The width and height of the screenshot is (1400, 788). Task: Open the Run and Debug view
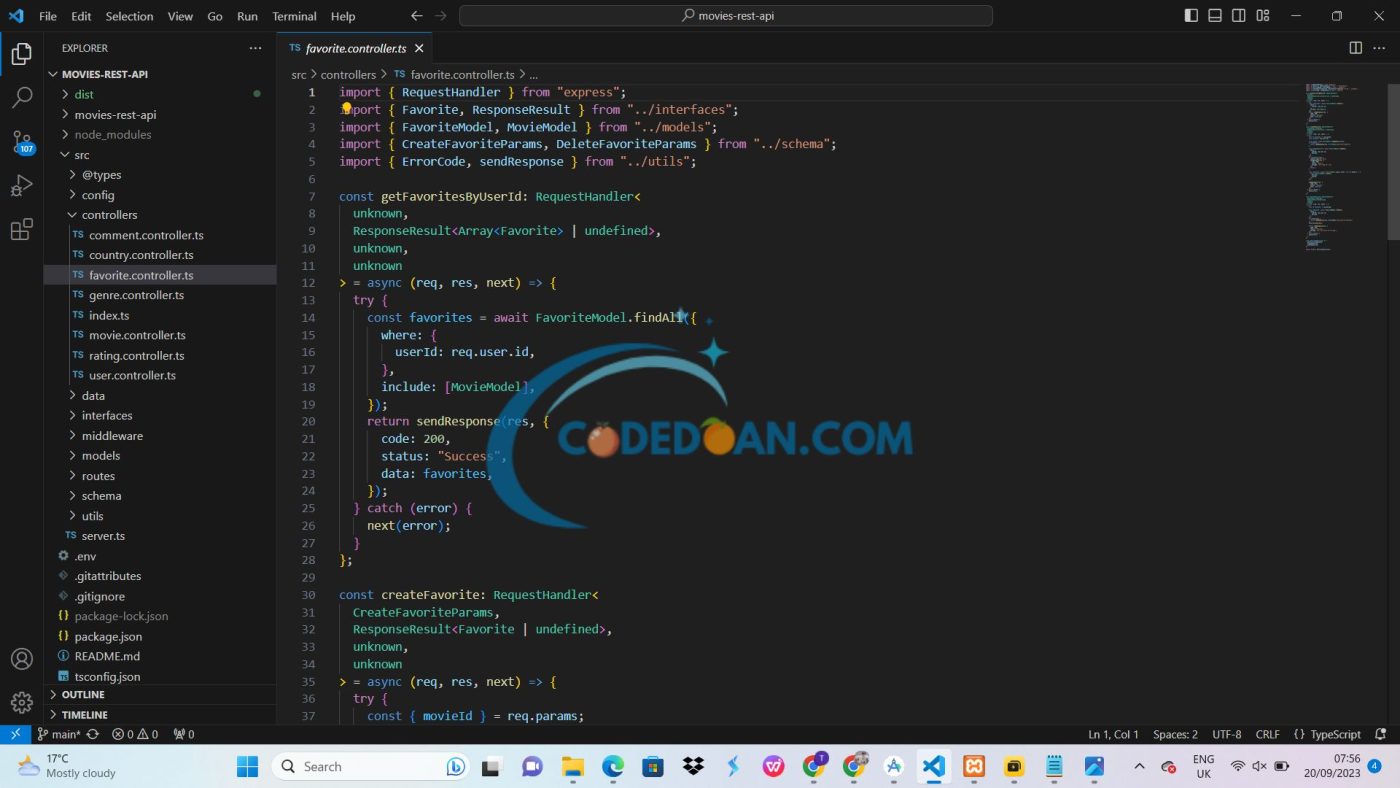coord(21,186)
